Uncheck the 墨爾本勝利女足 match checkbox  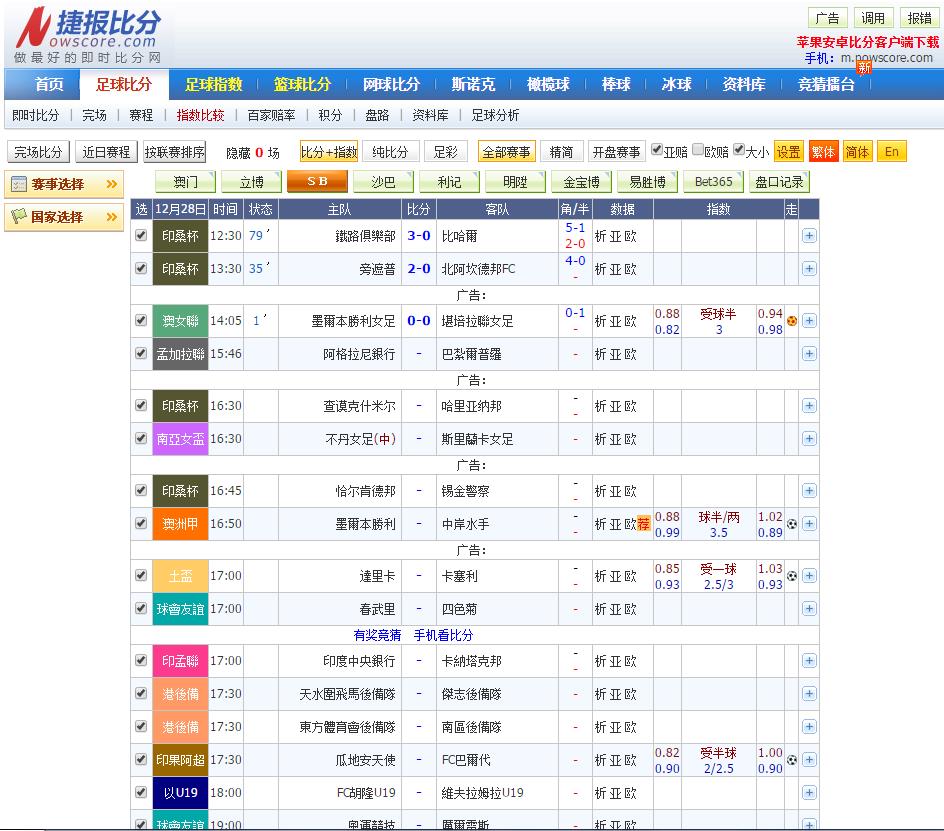pyautogui.click(x=141, y=320)
